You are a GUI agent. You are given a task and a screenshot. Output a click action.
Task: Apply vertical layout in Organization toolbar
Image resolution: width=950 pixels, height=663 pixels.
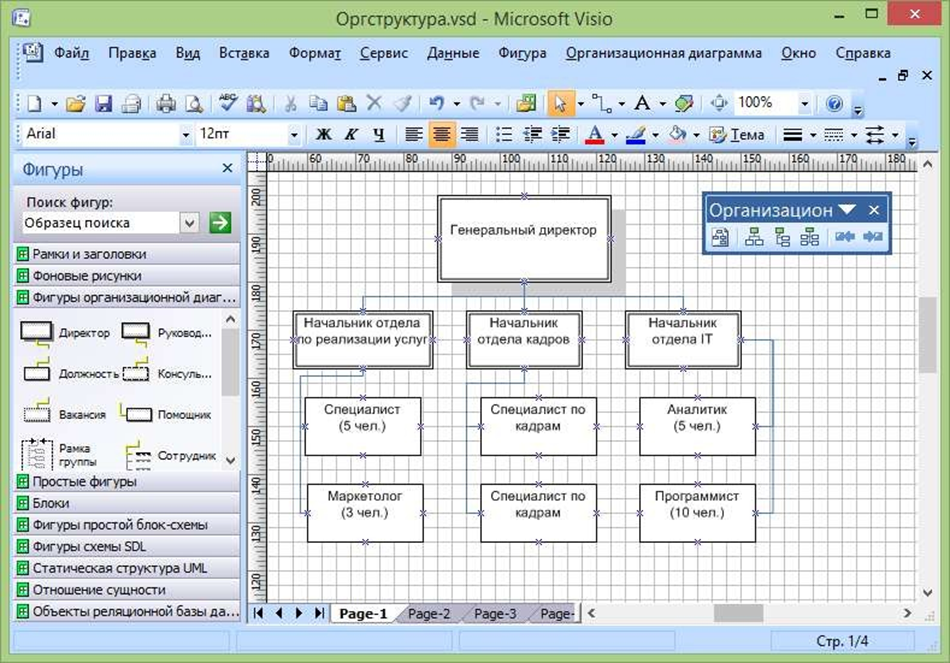(782, 238)
